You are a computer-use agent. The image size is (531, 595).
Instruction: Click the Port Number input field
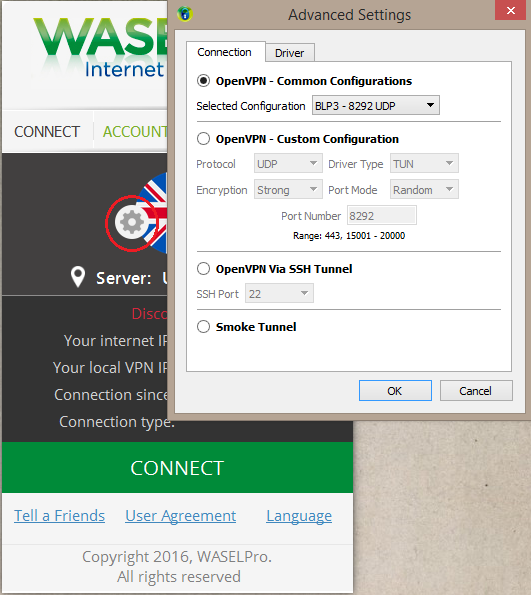tap(382, 216)
